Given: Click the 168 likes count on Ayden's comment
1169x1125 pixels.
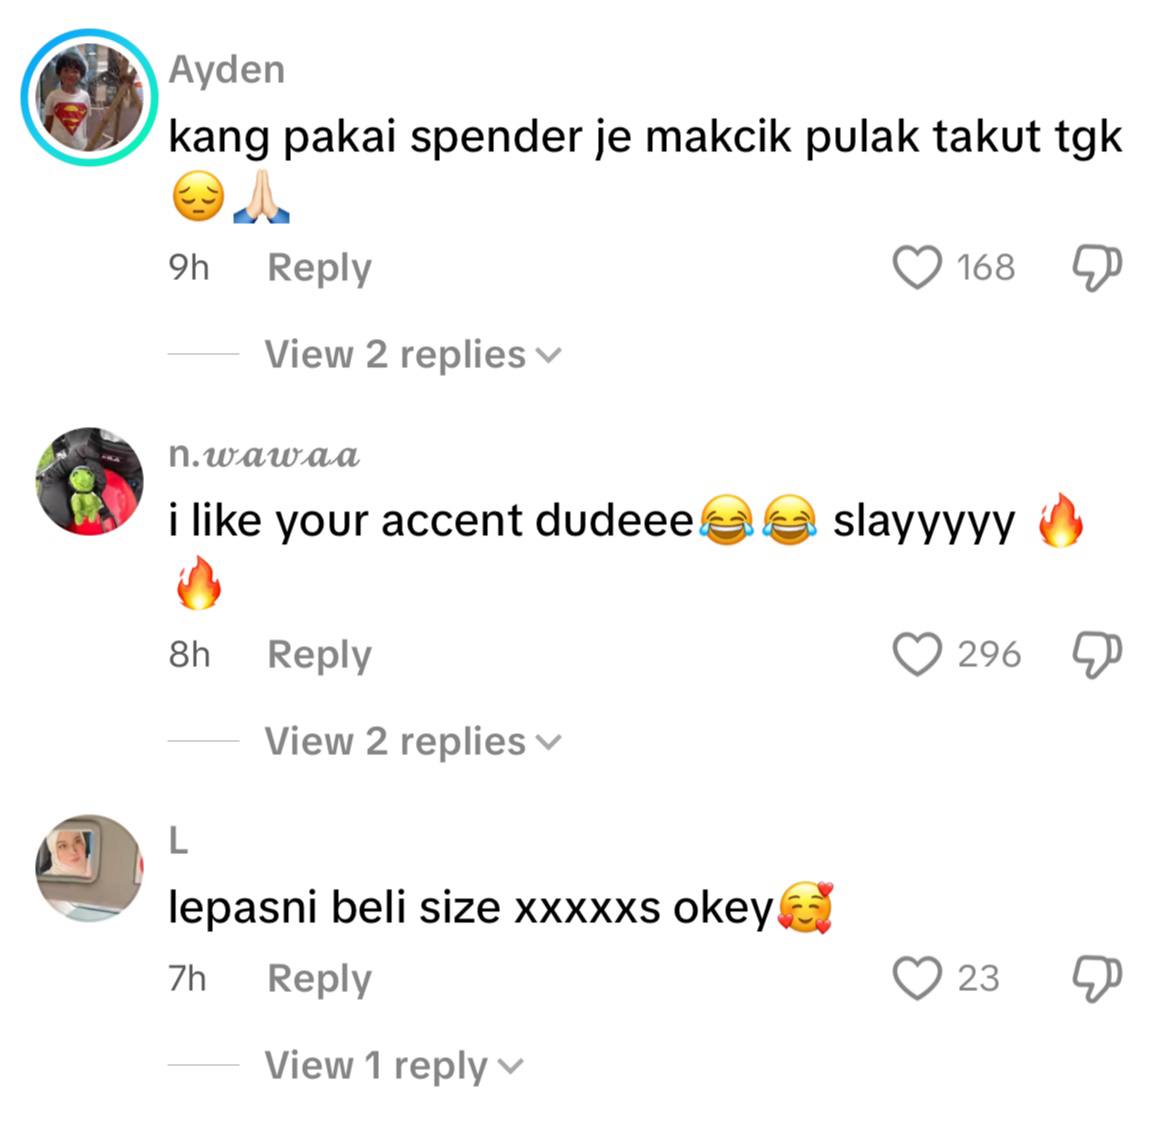Looking at the screenshot, I should (x=986, y=267).
